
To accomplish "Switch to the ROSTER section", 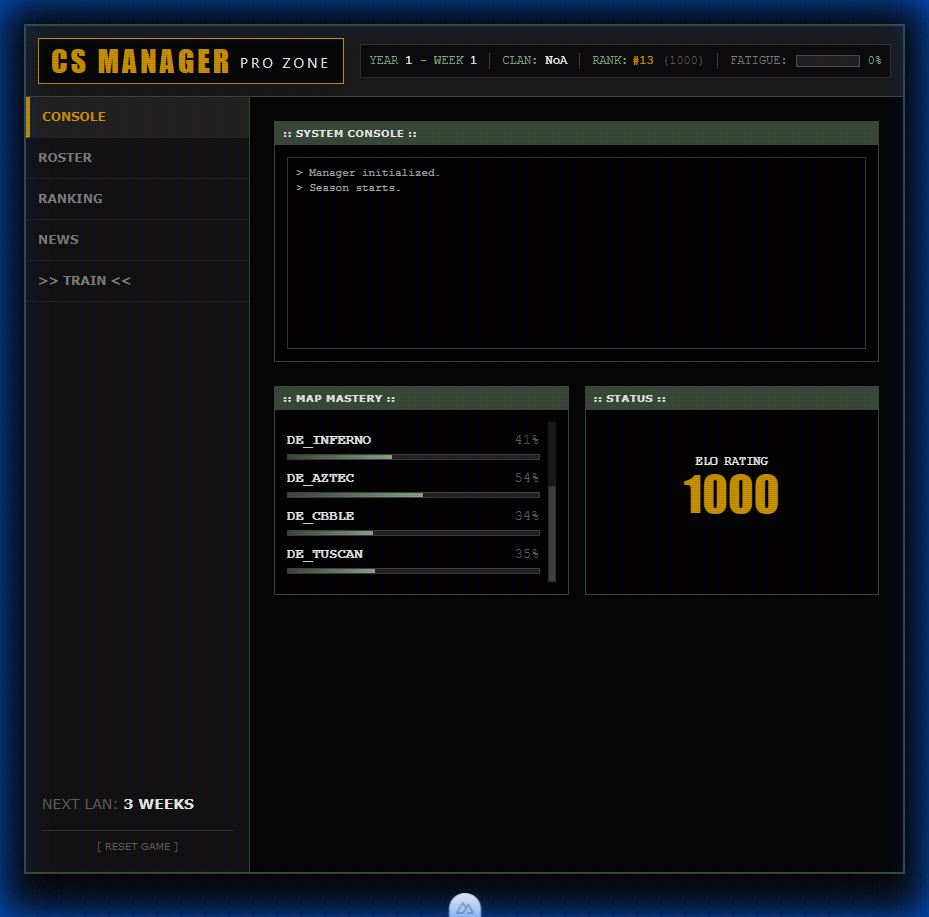I will tap(65, 157).
